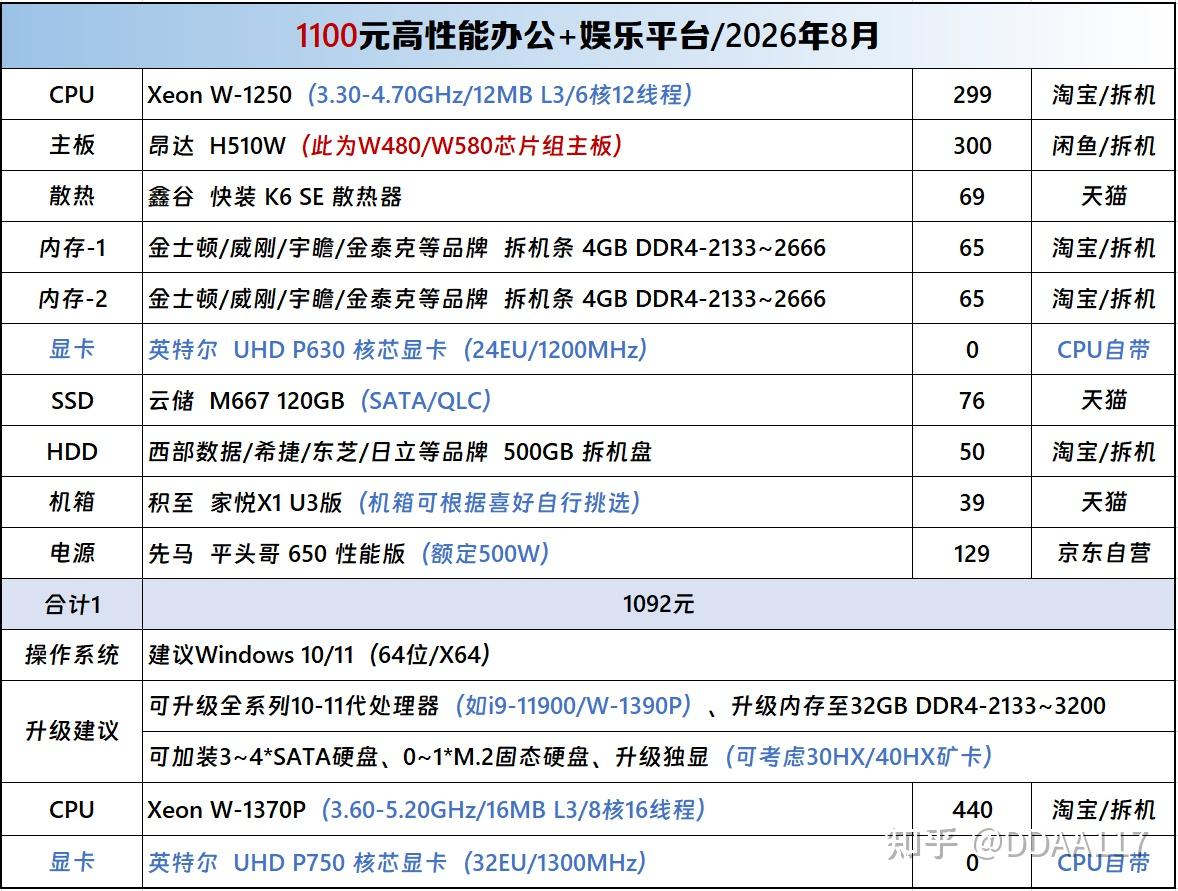The width and height of the screenshot is (1178, 891).
Task: Select the 内存-2 row label
Action: tap(72, 298)
